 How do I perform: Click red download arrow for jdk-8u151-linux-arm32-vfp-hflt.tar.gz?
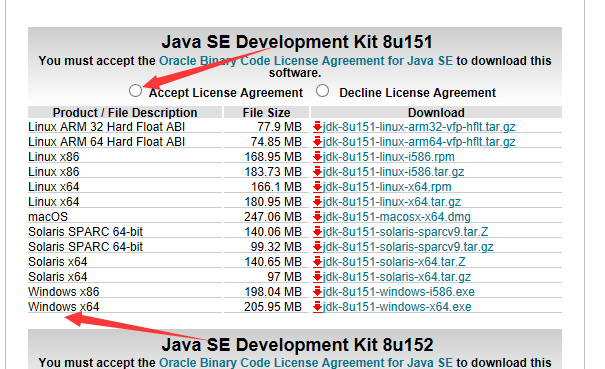click(318, 127)
